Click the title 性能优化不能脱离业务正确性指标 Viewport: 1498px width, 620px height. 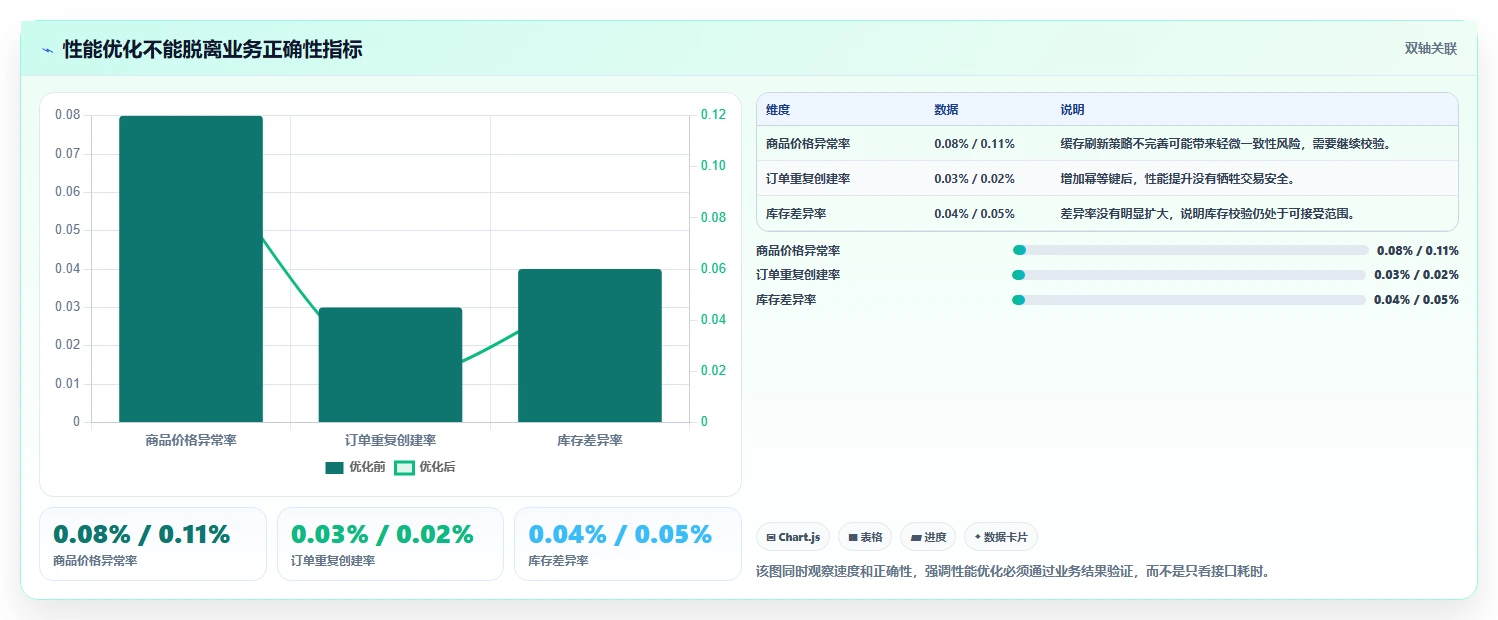[212, 49]
